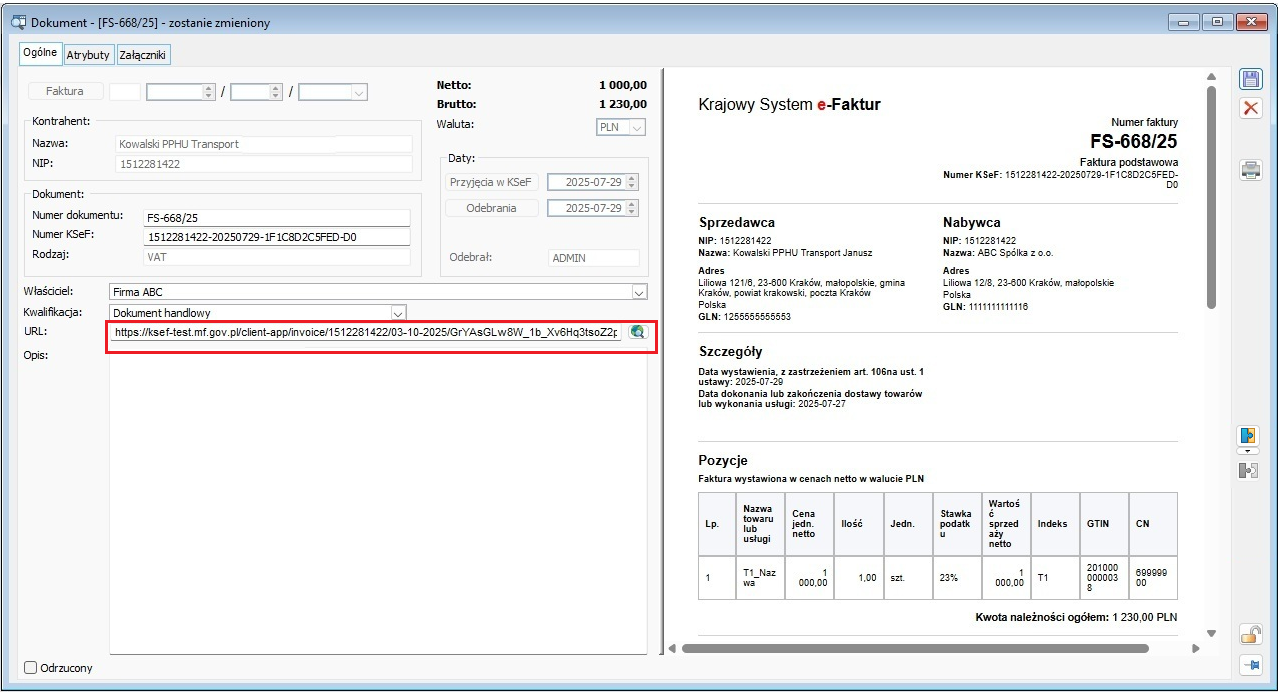This screenshot has width=1278, height=693.
Task: Switch to the Atrybuty tab
Action: coord(88,55)
